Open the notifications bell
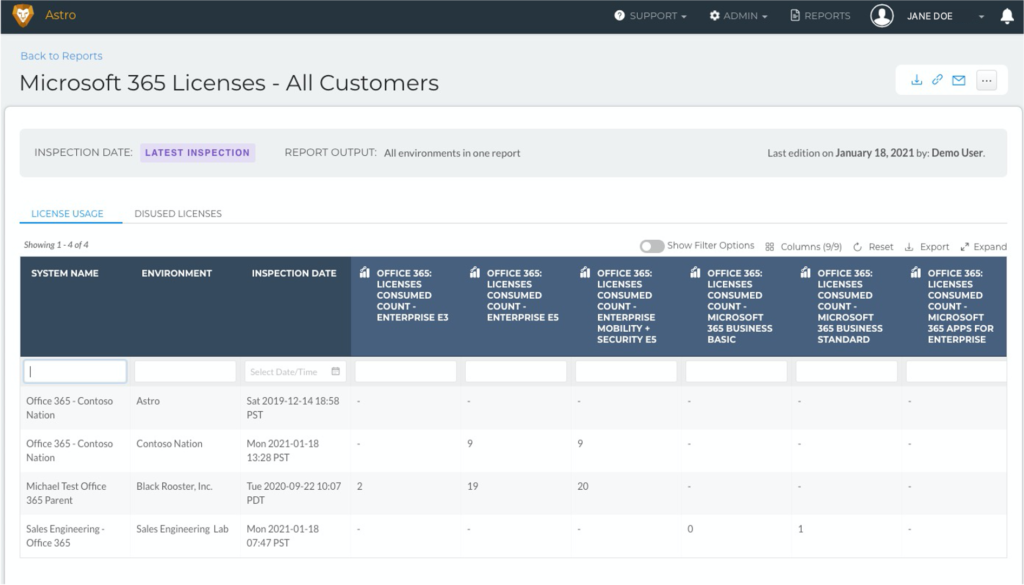This screenshot has width=1024, height=585. (x=1007, y=16)
